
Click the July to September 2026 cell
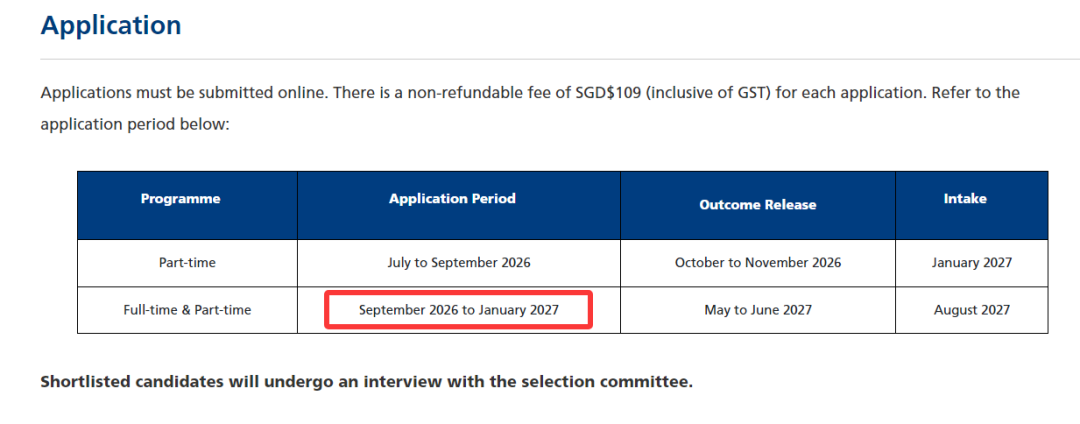458,262
